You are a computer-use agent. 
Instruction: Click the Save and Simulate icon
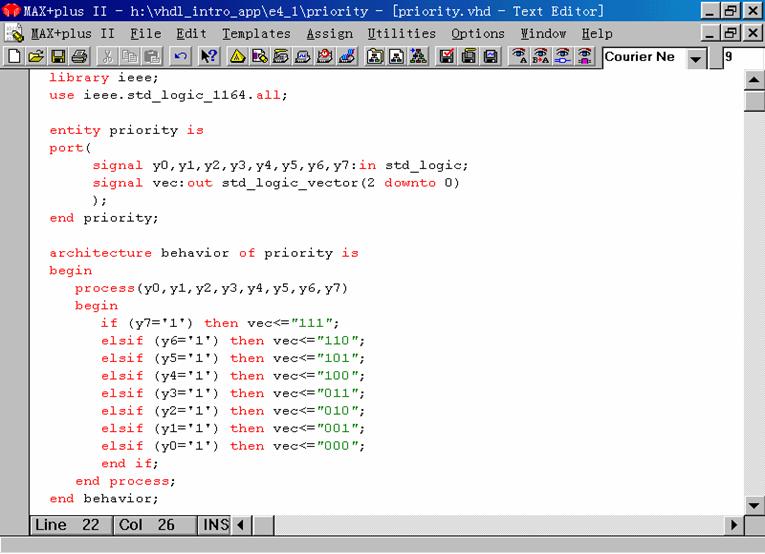coord(491,57)
